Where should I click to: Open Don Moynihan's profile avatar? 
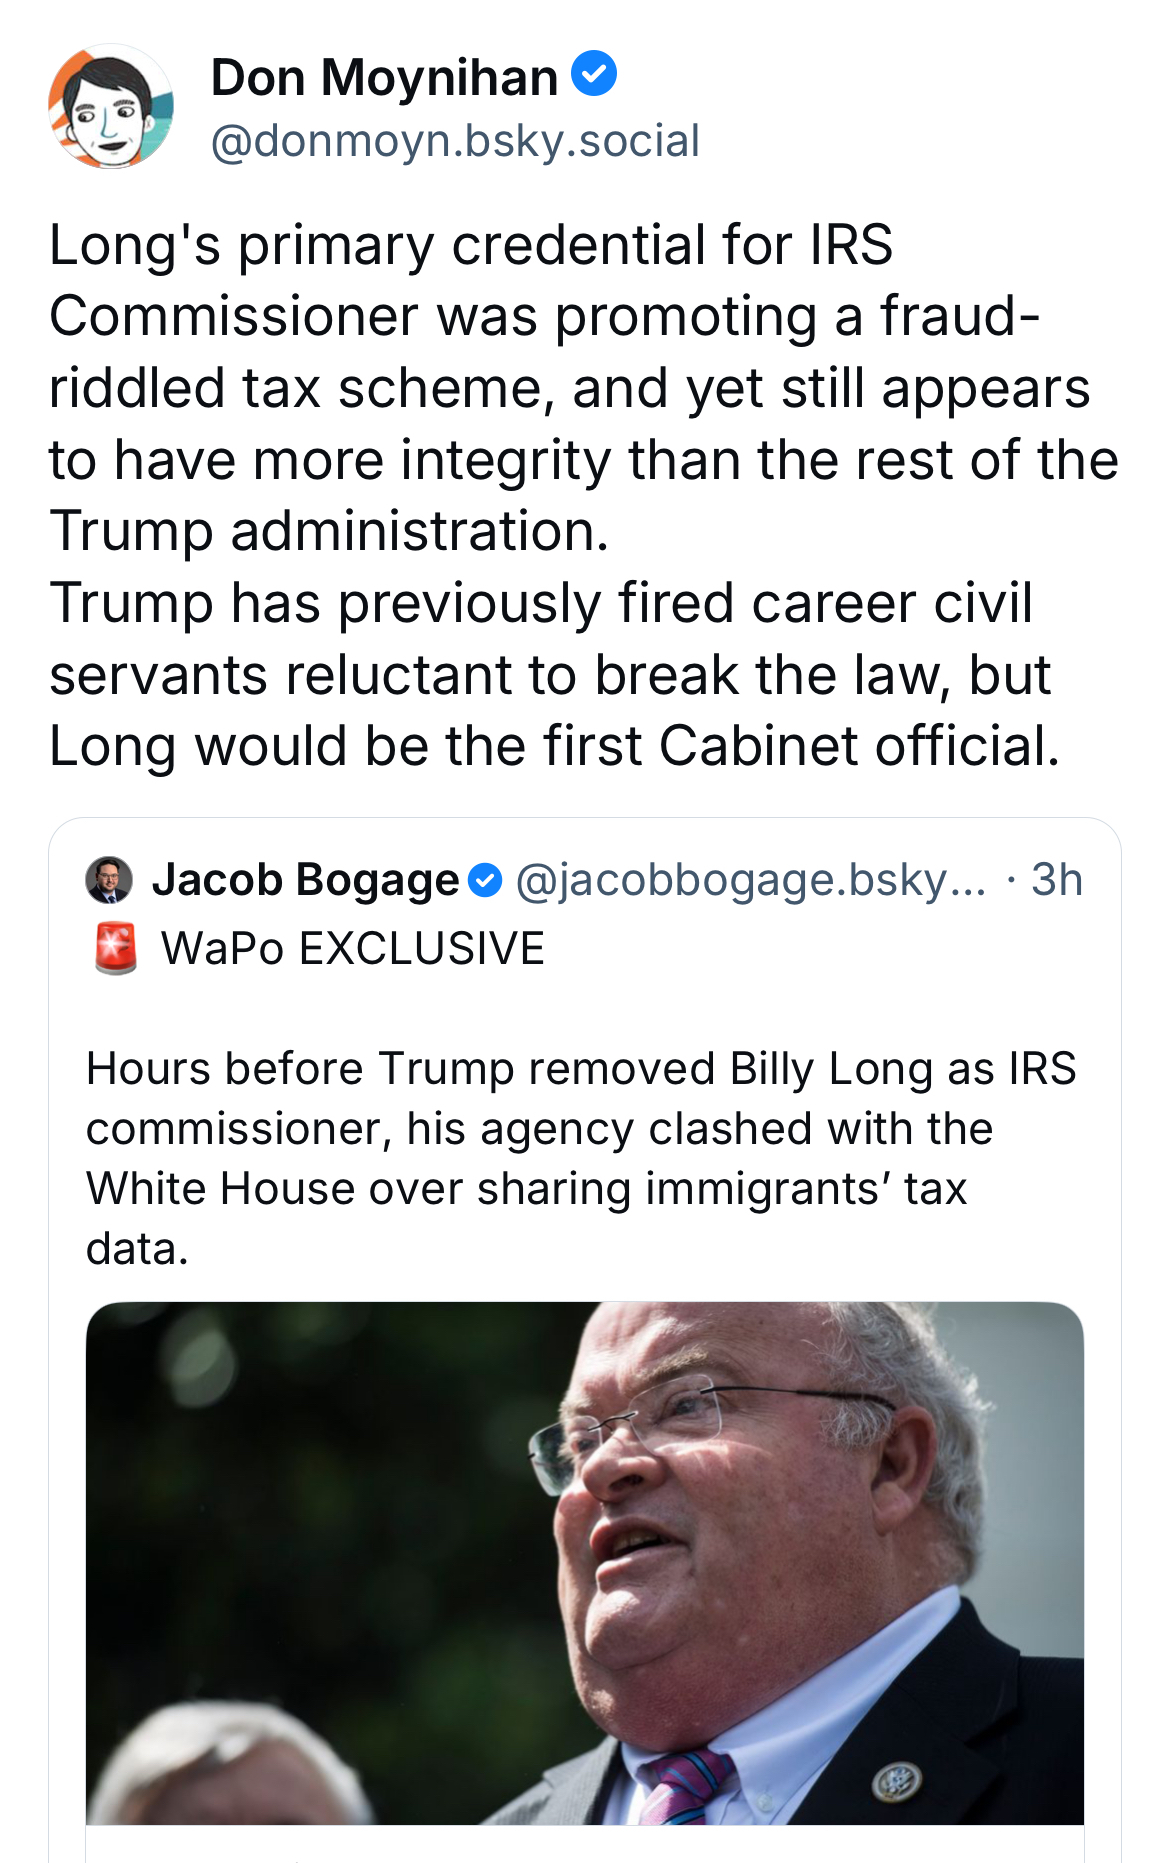(x=111, y=106)
